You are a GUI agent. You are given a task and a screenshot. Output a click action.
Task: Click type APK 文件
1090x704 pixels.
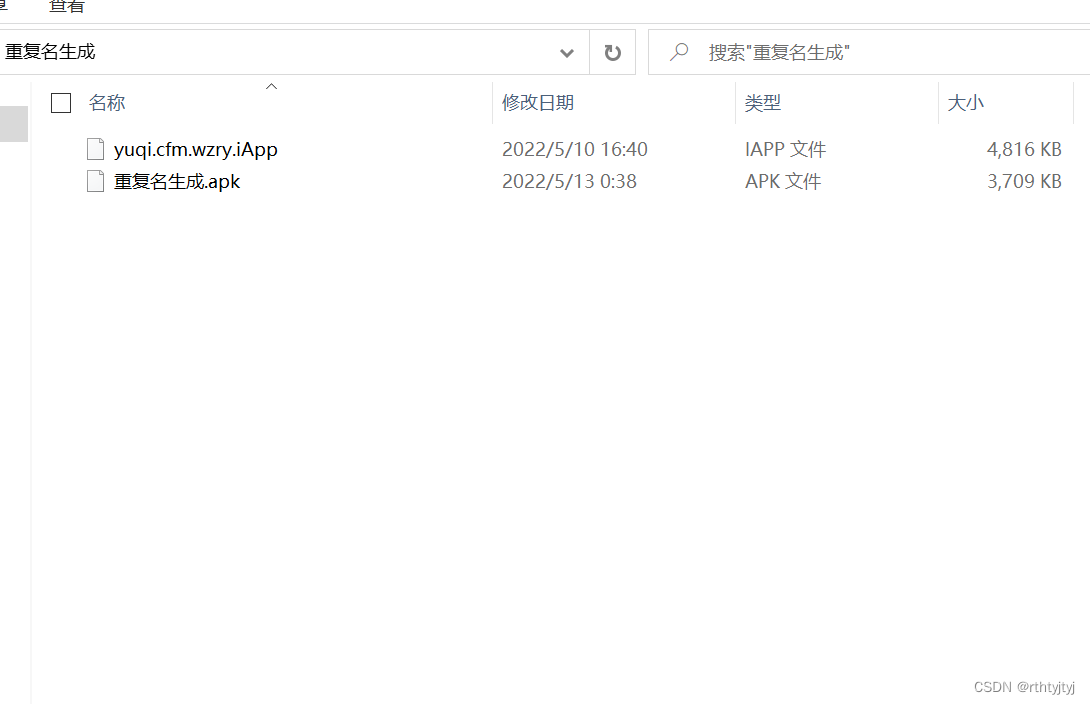tap(783, 181)
